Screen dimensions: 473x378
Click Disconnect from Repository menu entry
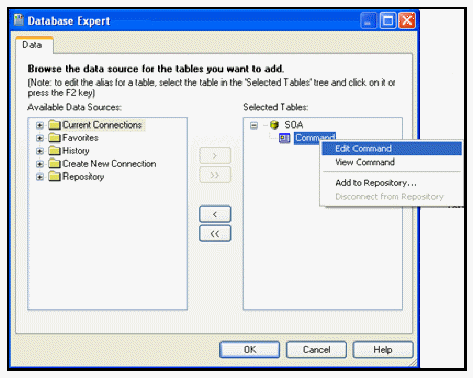[391, 197]
